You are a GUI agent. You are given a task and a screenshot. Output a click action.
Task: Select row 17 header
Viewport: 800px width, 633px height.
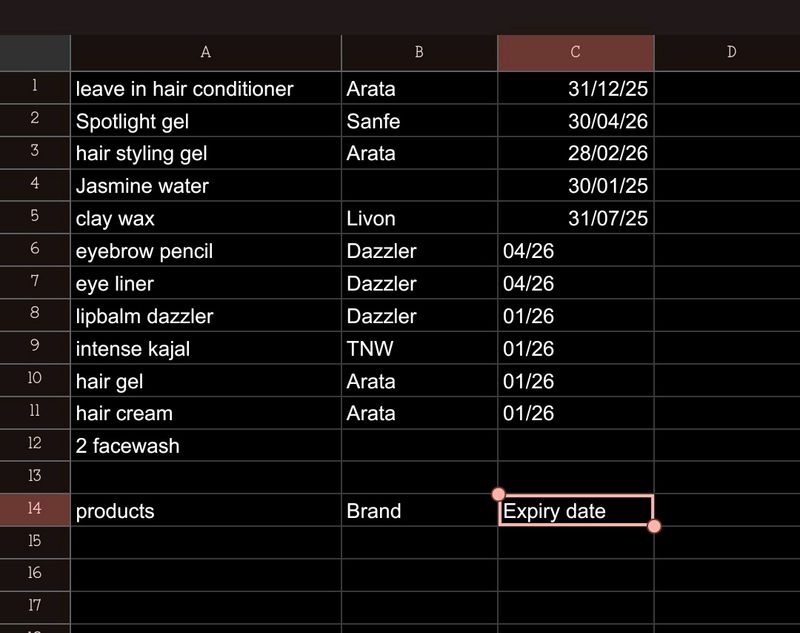tap(35, 607)
